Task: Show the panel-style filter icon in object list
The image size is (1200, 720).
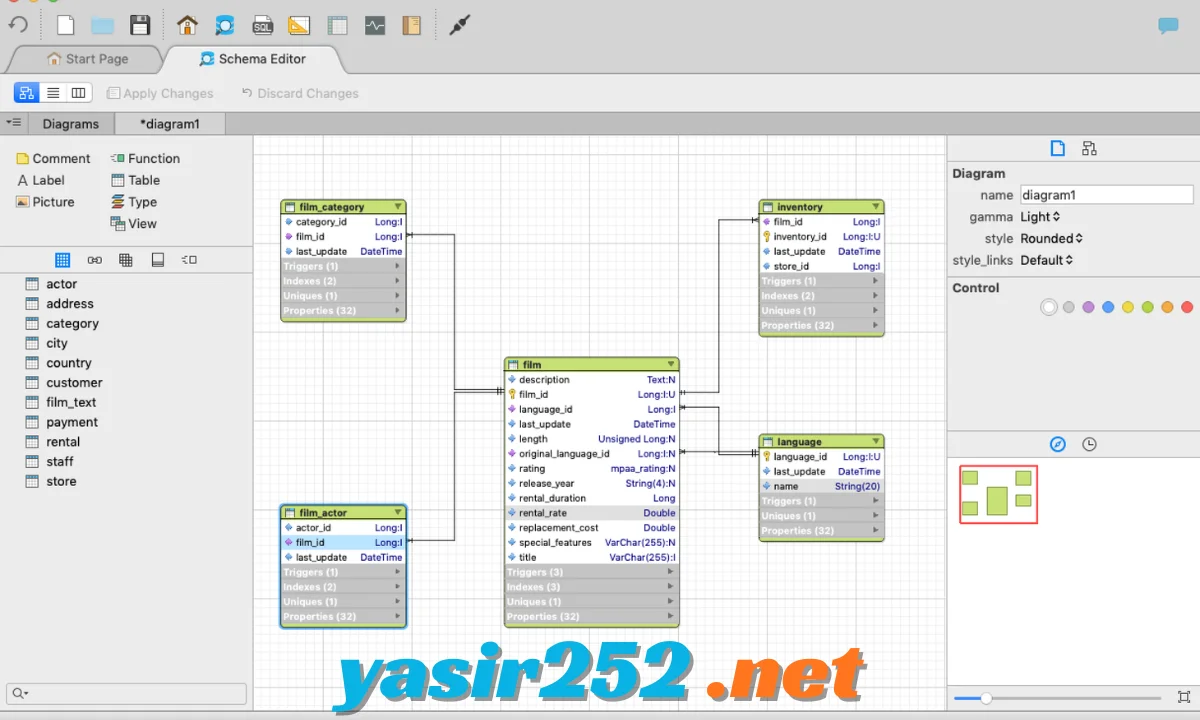Action: click(x=157, y=260)
